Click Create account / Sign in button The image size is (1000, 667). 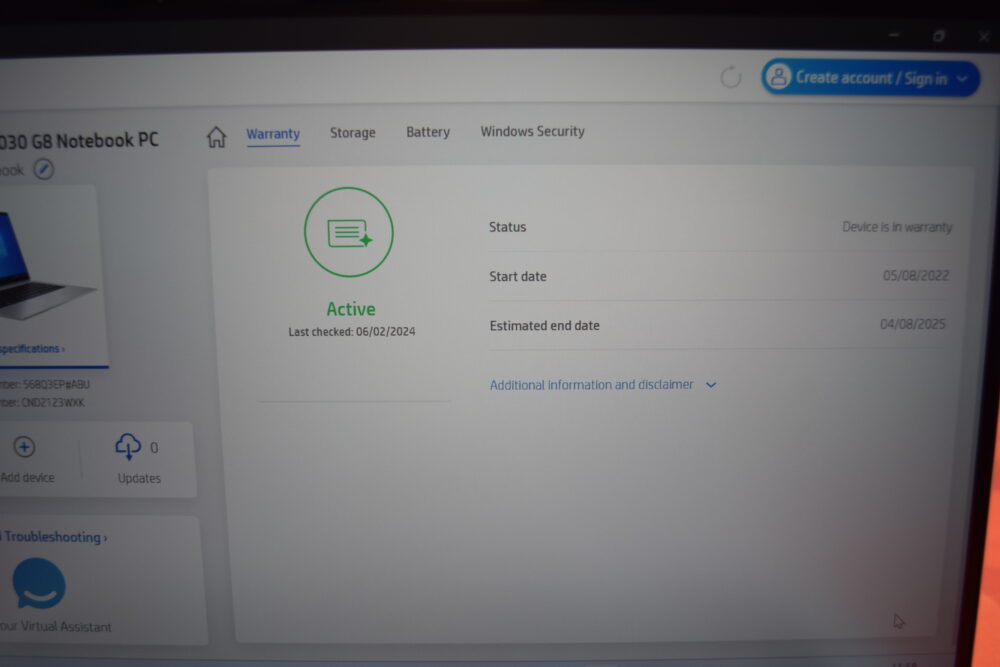point(870,78)
